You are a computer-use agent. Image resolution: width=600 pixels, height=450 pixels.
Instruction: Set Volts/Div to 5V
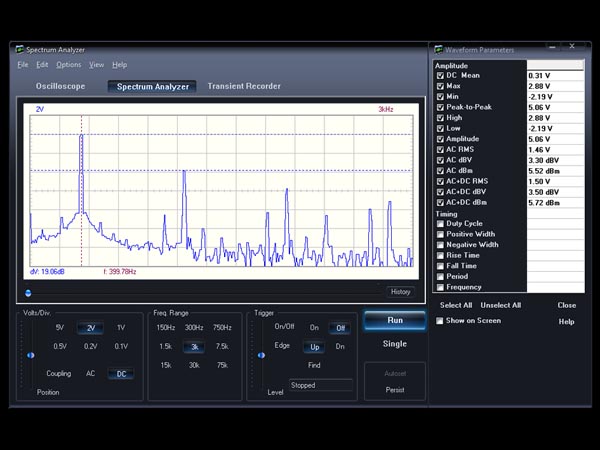tap(60, 328)
